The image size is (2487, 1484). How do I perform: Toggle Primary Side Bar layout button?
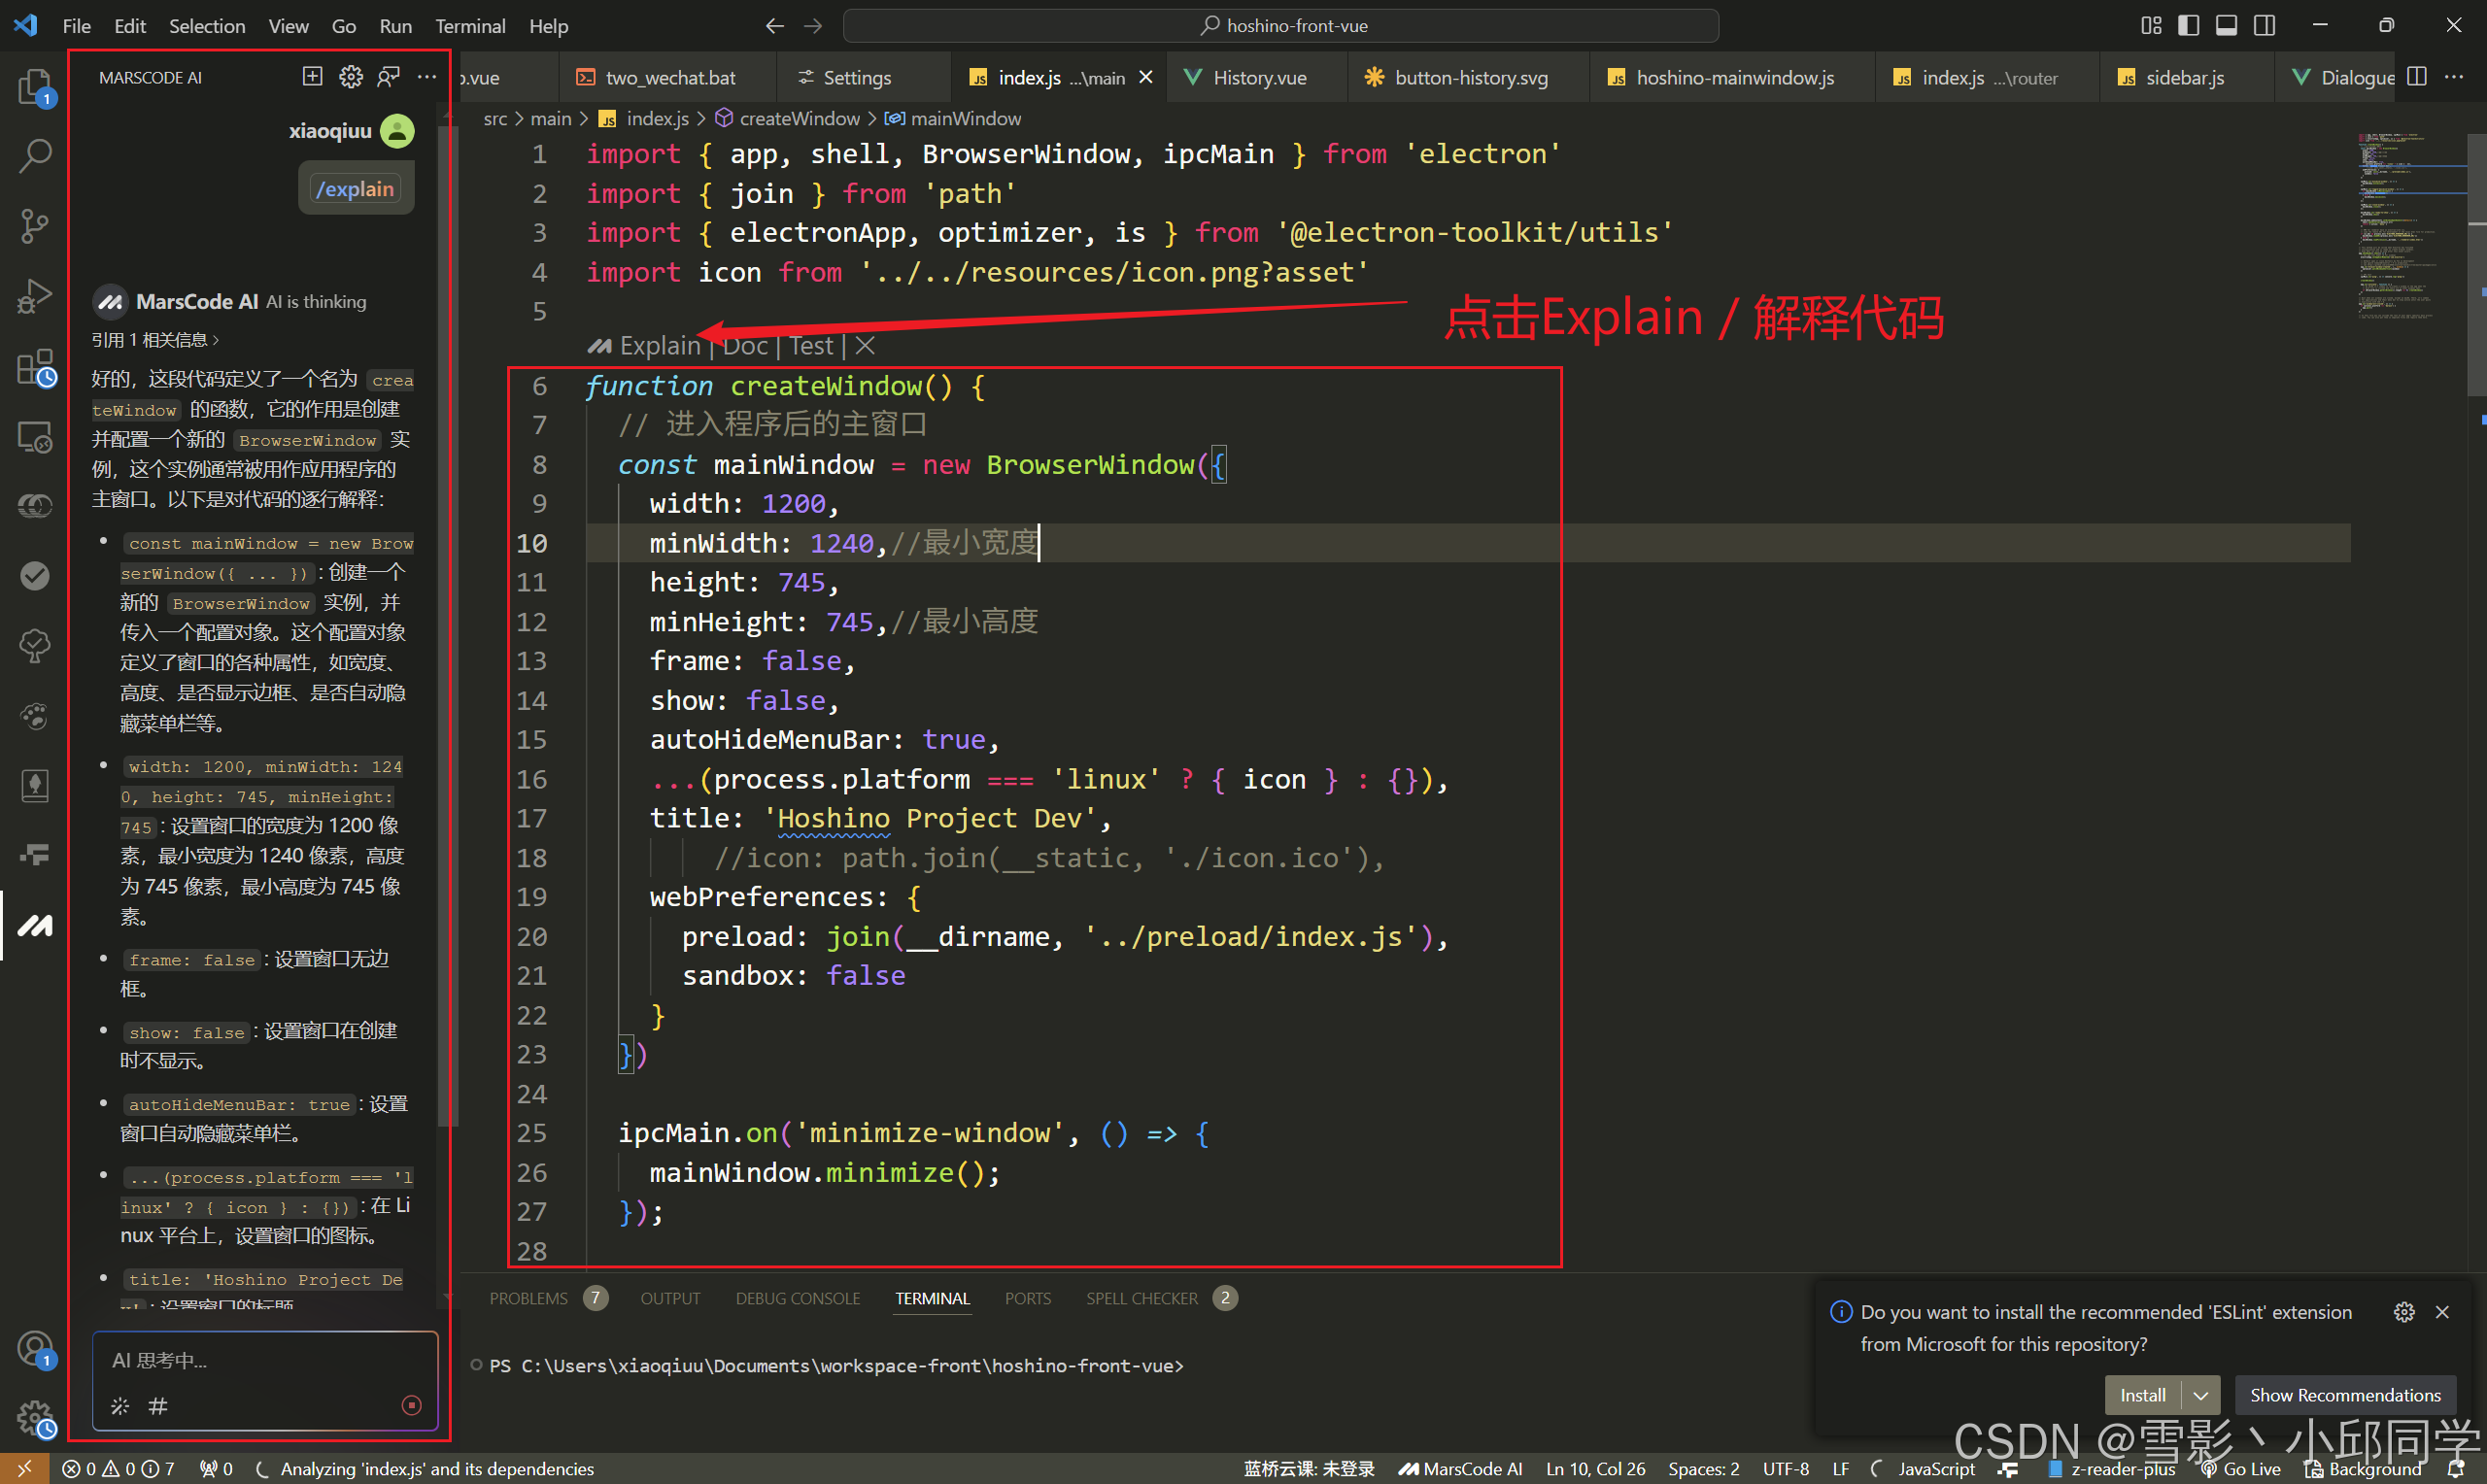(x=2188, y=26)
